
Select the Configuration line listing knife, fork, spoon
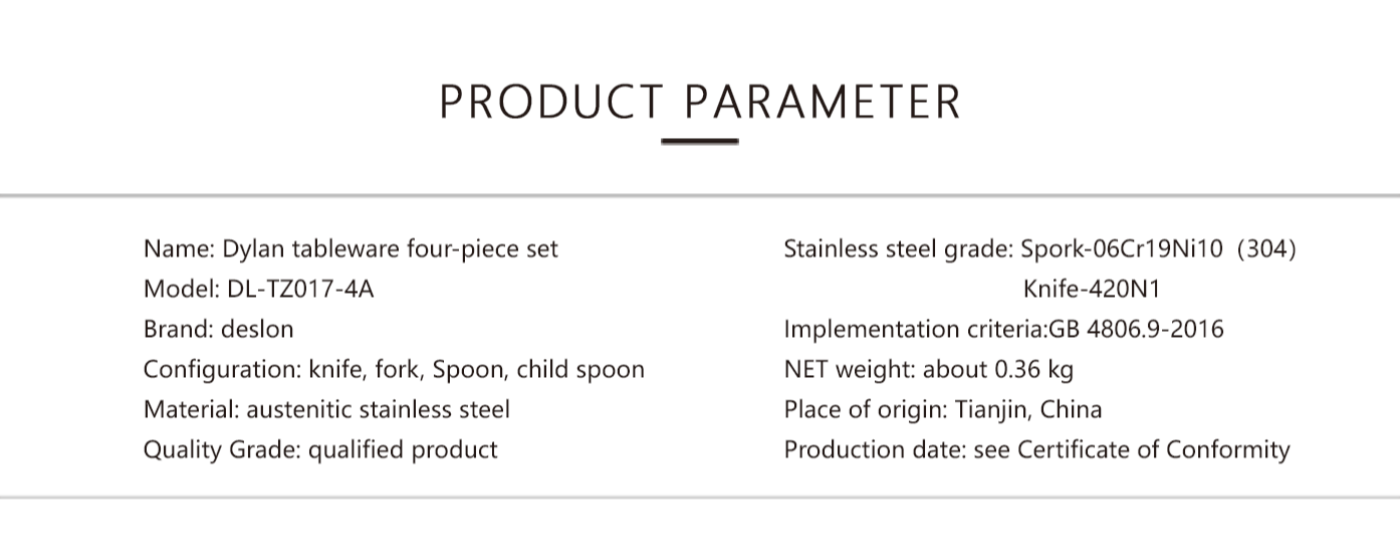[394, 370]
